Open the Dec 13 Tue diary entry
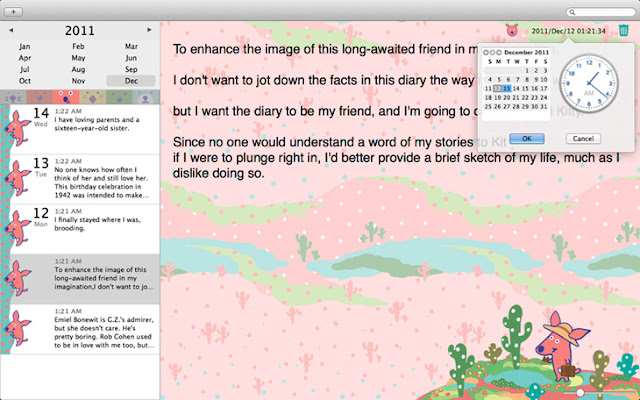The image size is (640, 400). pyautogui.click(x=80, y=180)
